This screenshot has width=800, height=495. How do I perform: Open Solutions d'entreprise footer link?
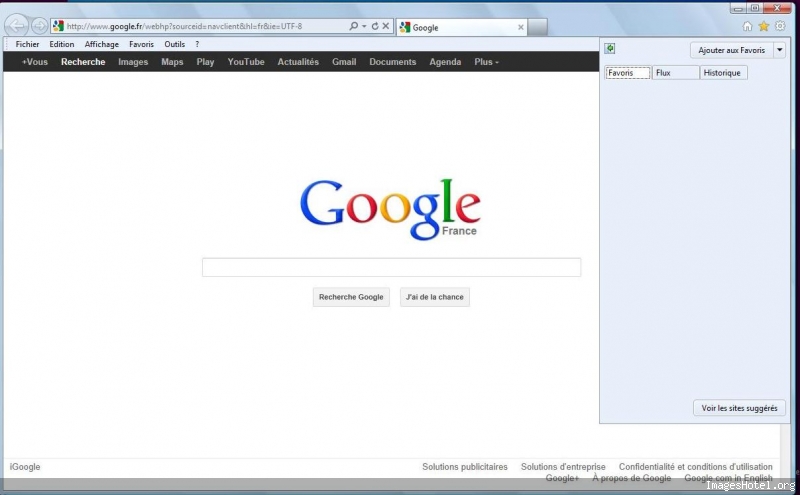click(x=563, y=467)
